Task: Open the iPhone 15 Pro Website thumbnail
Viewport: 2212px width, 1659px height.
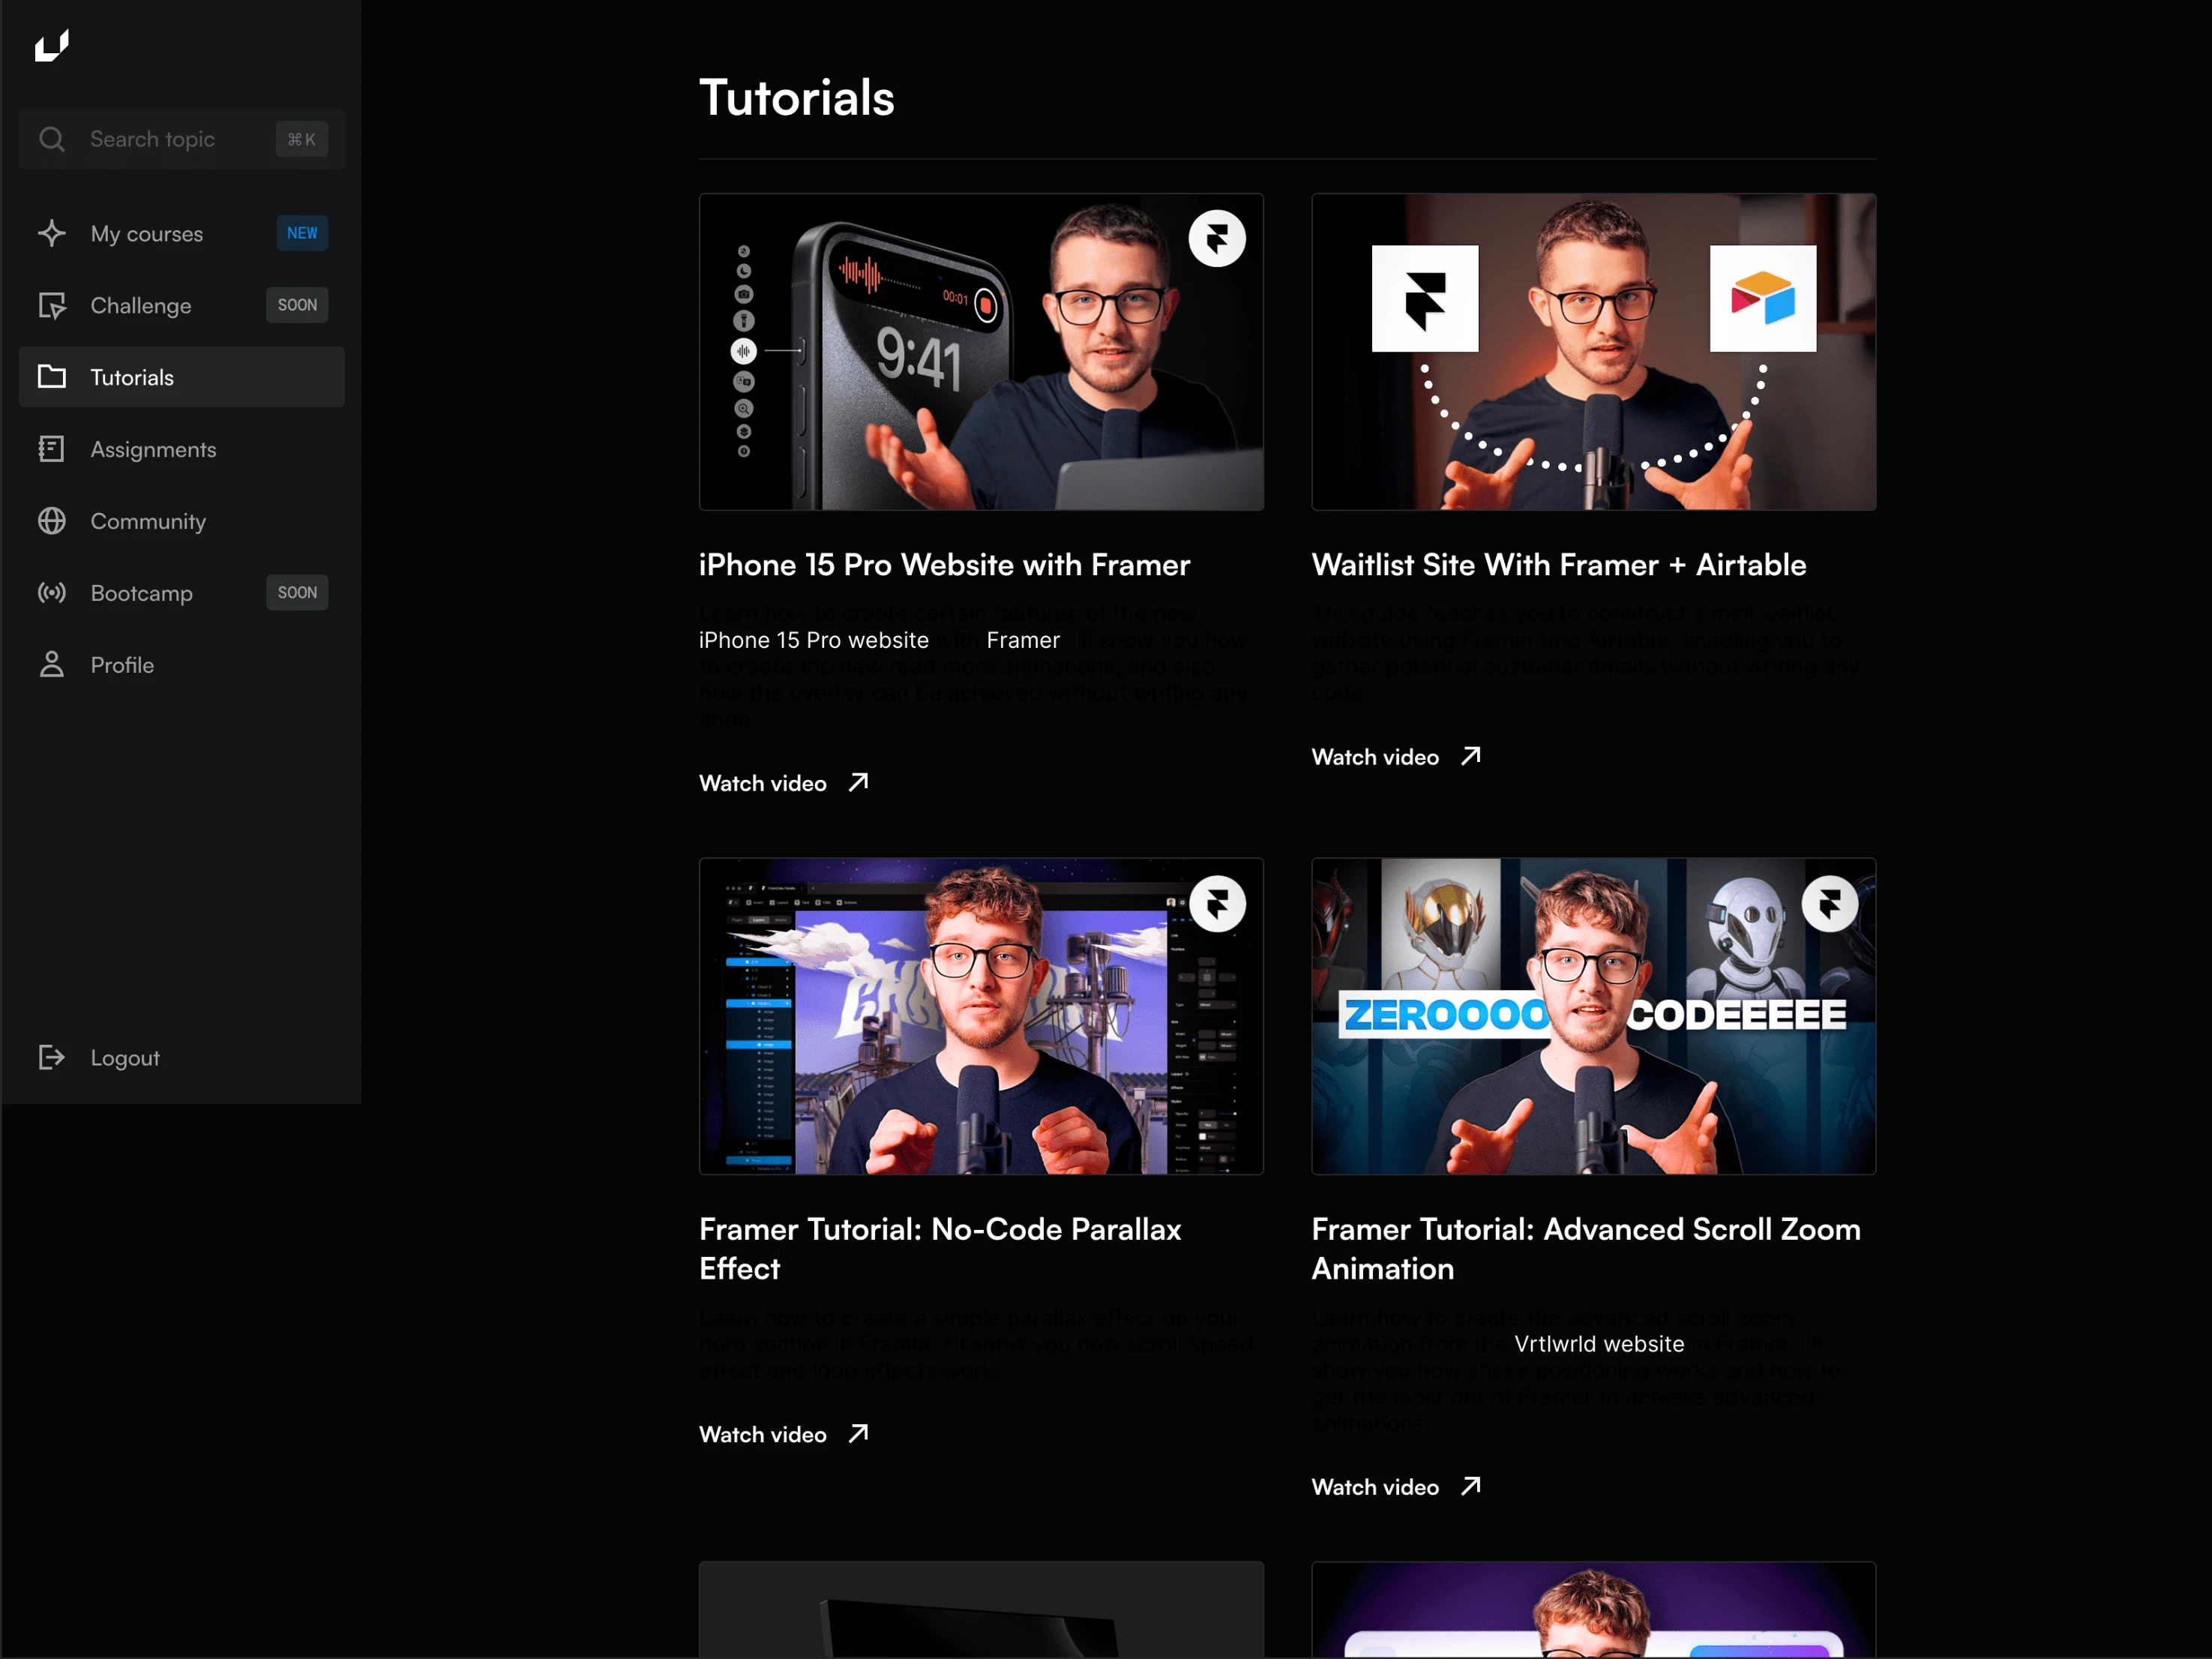Action: [x=981, y=352]
